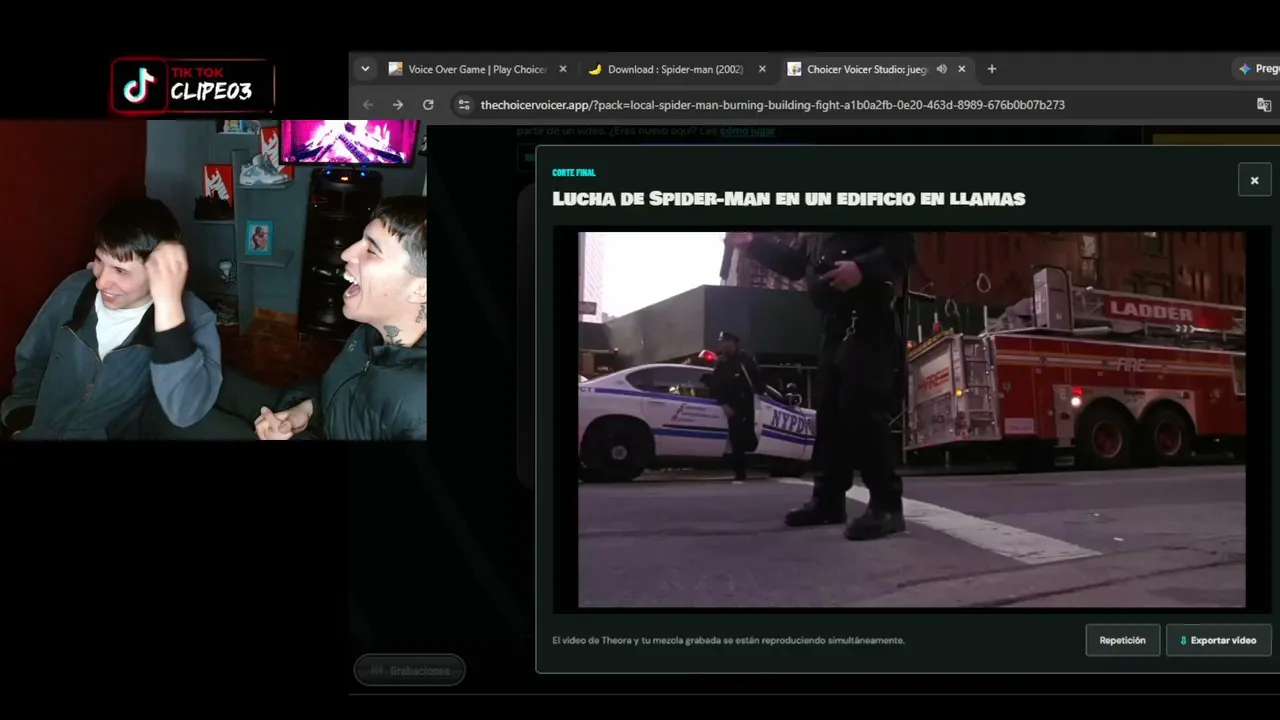Viewport: 1280px width, 720px height.
Task: Switch to the Download Spider-man (2002) tab
Action: click(x=678, y=69)
